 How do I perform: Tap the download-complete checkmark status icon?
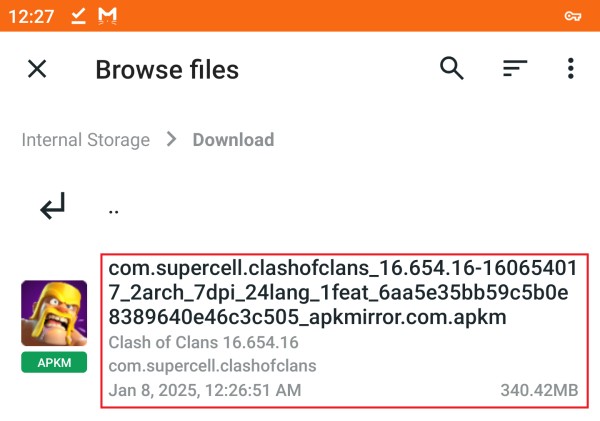[78, 16]
